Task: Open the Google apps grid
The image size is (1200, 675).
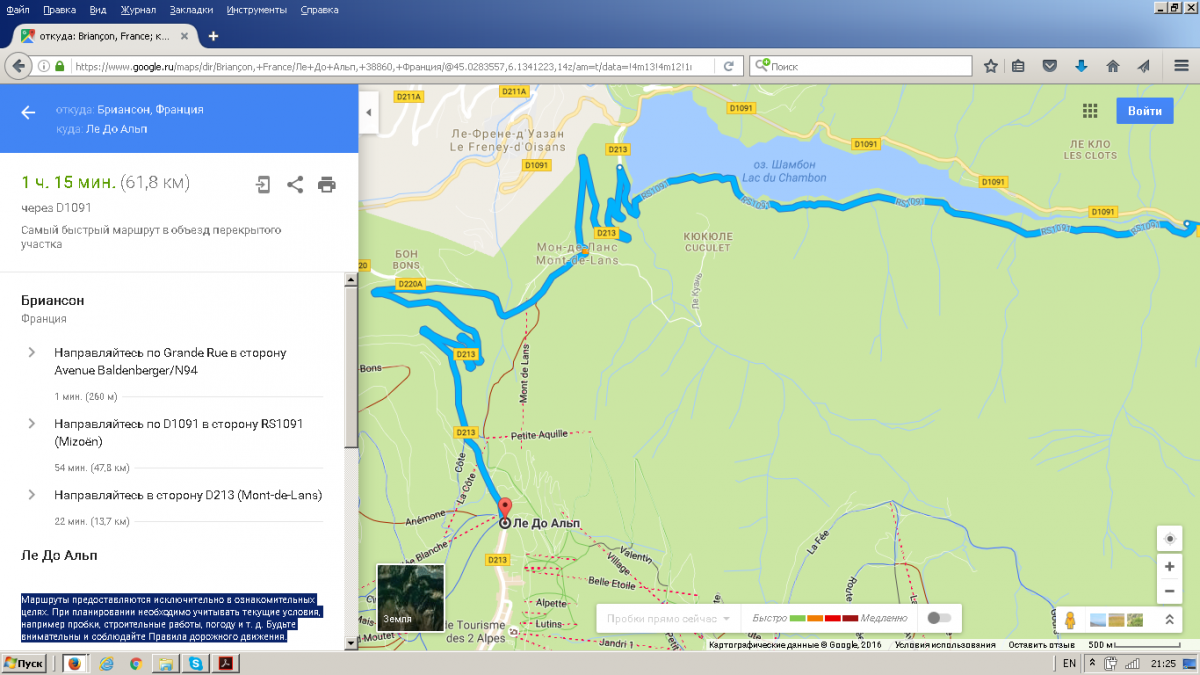Action: pos(1090,111)
